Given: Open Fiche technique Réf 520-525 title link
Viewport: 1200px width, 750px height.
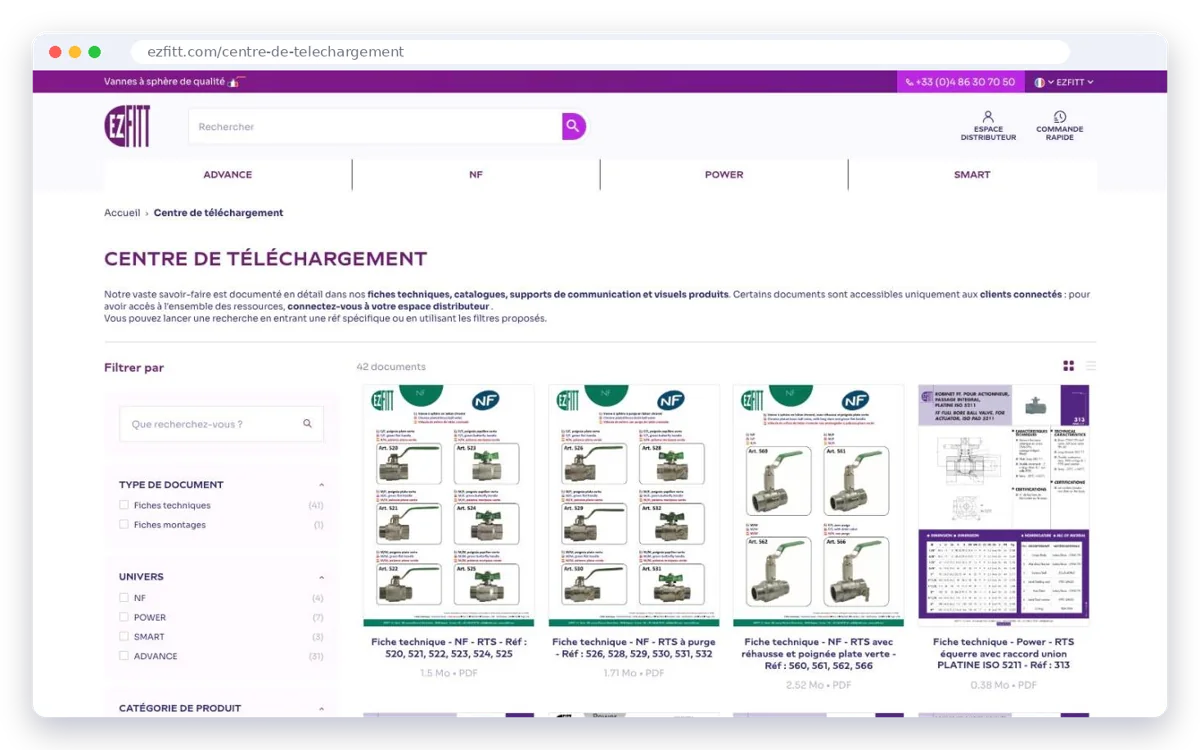Looking at the screenshot, I should 449,648.
